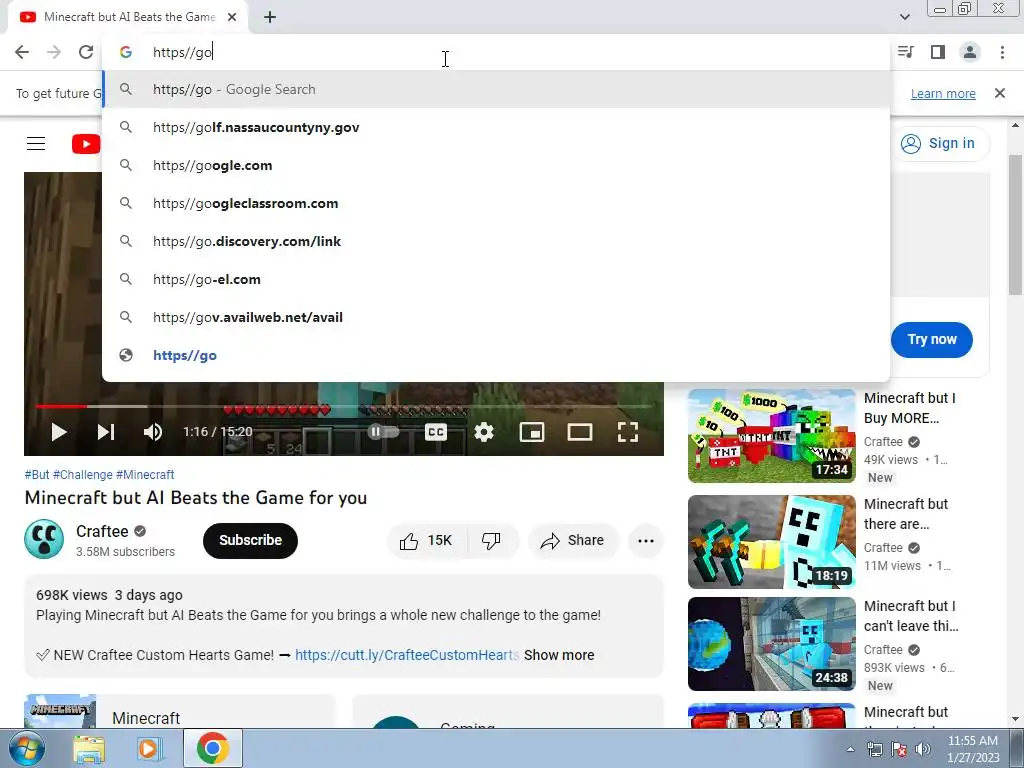Open the Windows Start button
Screen dimensions: 1024x768
pos(25,748)
